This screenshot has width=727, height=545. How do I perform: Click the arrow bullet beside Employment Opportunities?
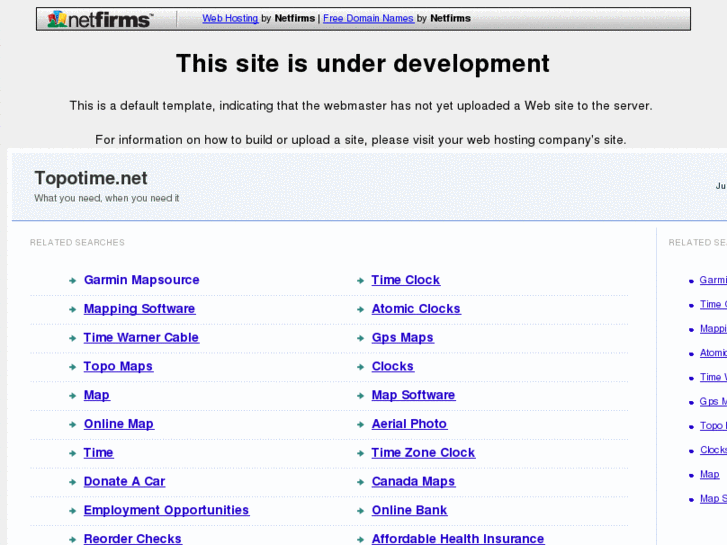click(x=72, y=511)
